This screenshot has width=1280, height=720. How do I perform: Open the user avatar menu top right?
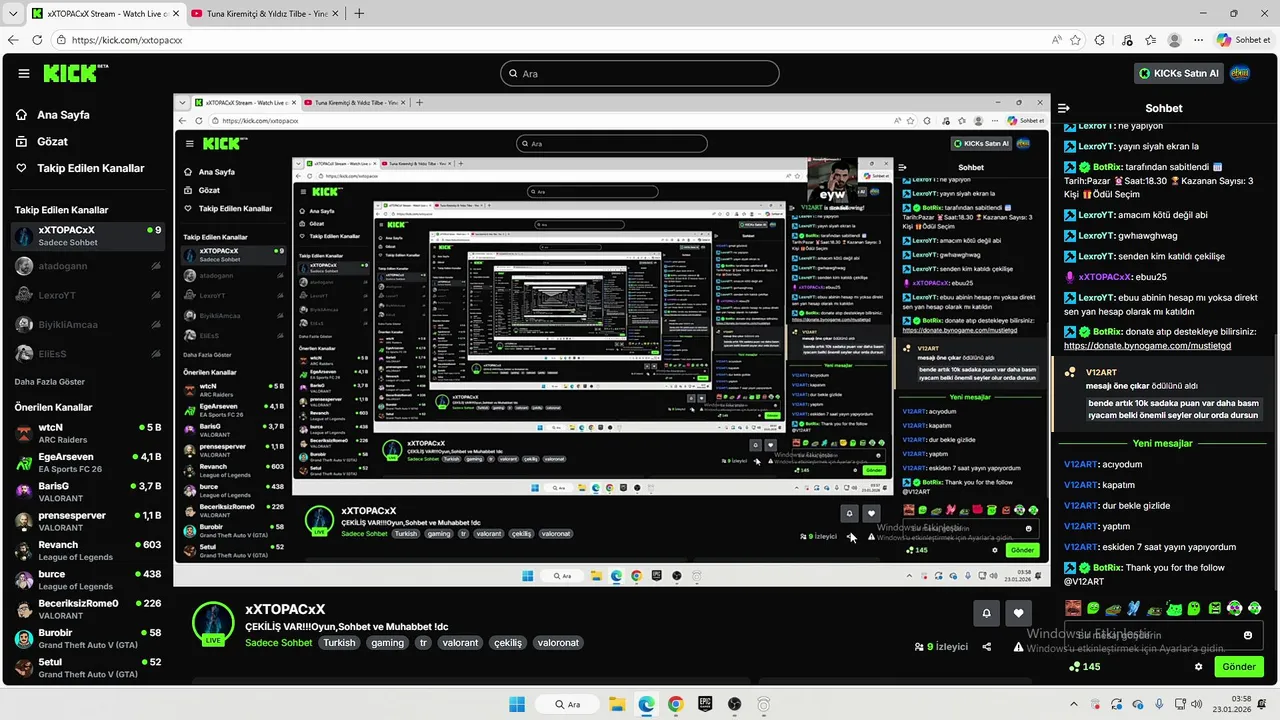[x=1240, y=73]
